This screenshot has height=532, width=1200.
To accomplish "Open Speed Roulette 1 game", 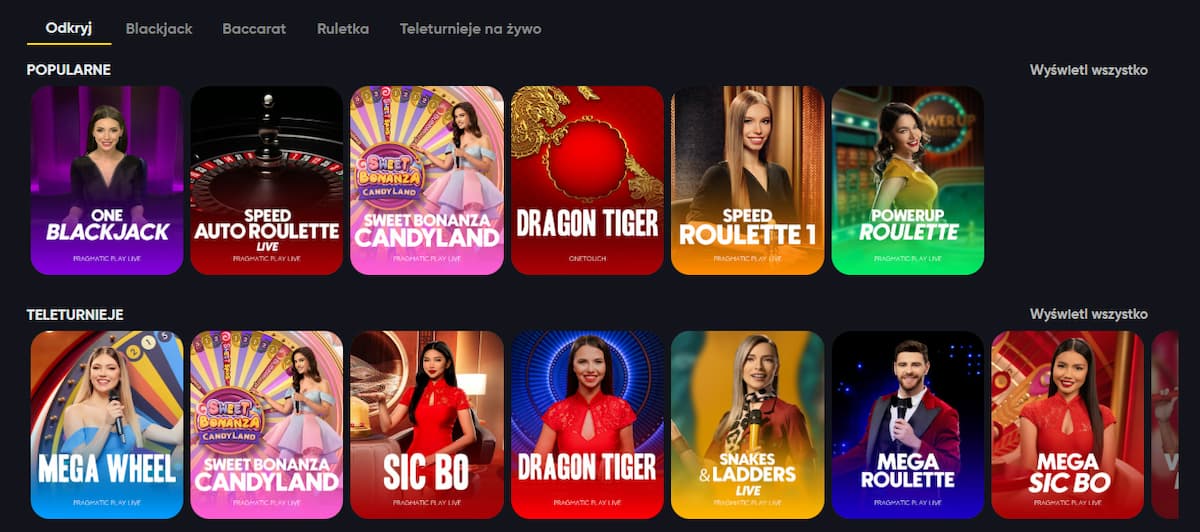I will (x=748, y=180).
